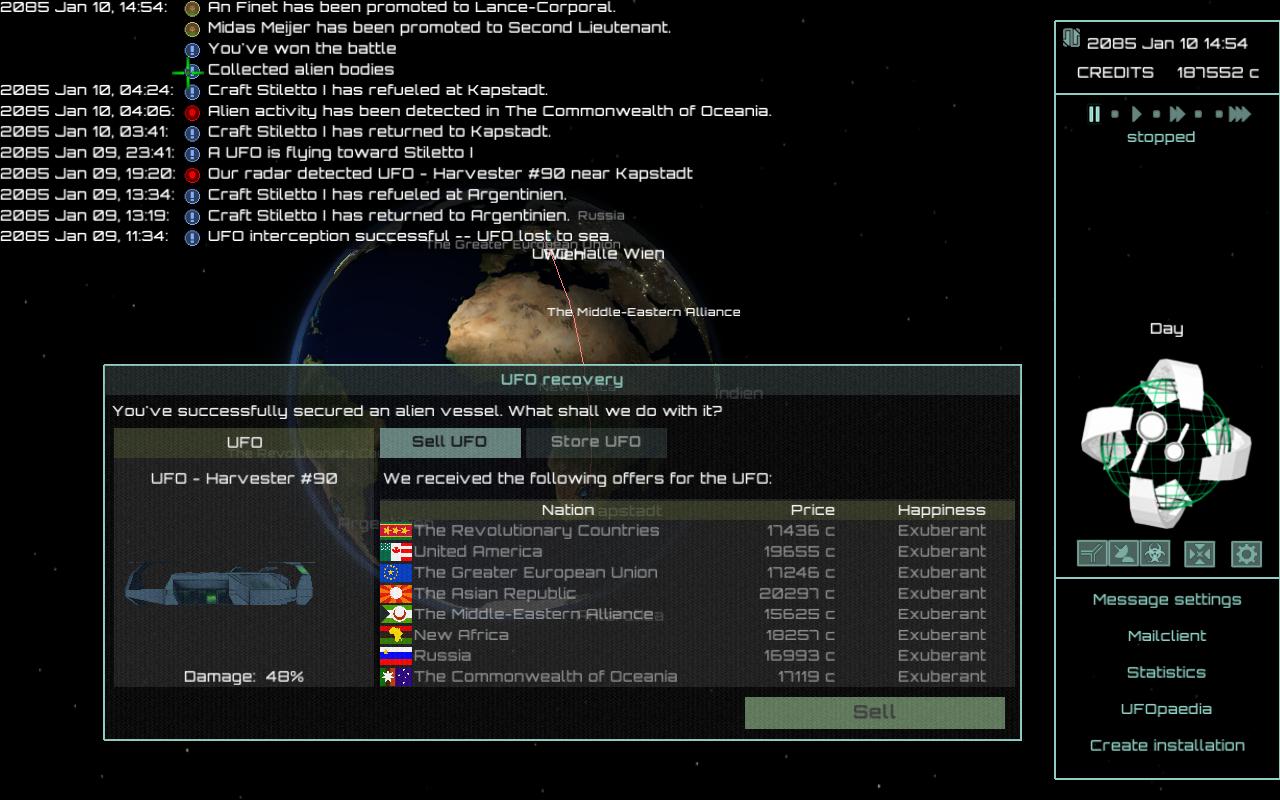This screenshot has width=1280, height=800.
Task: Click The Revolutionary Countries flag icon
Action: pos(396,531)
